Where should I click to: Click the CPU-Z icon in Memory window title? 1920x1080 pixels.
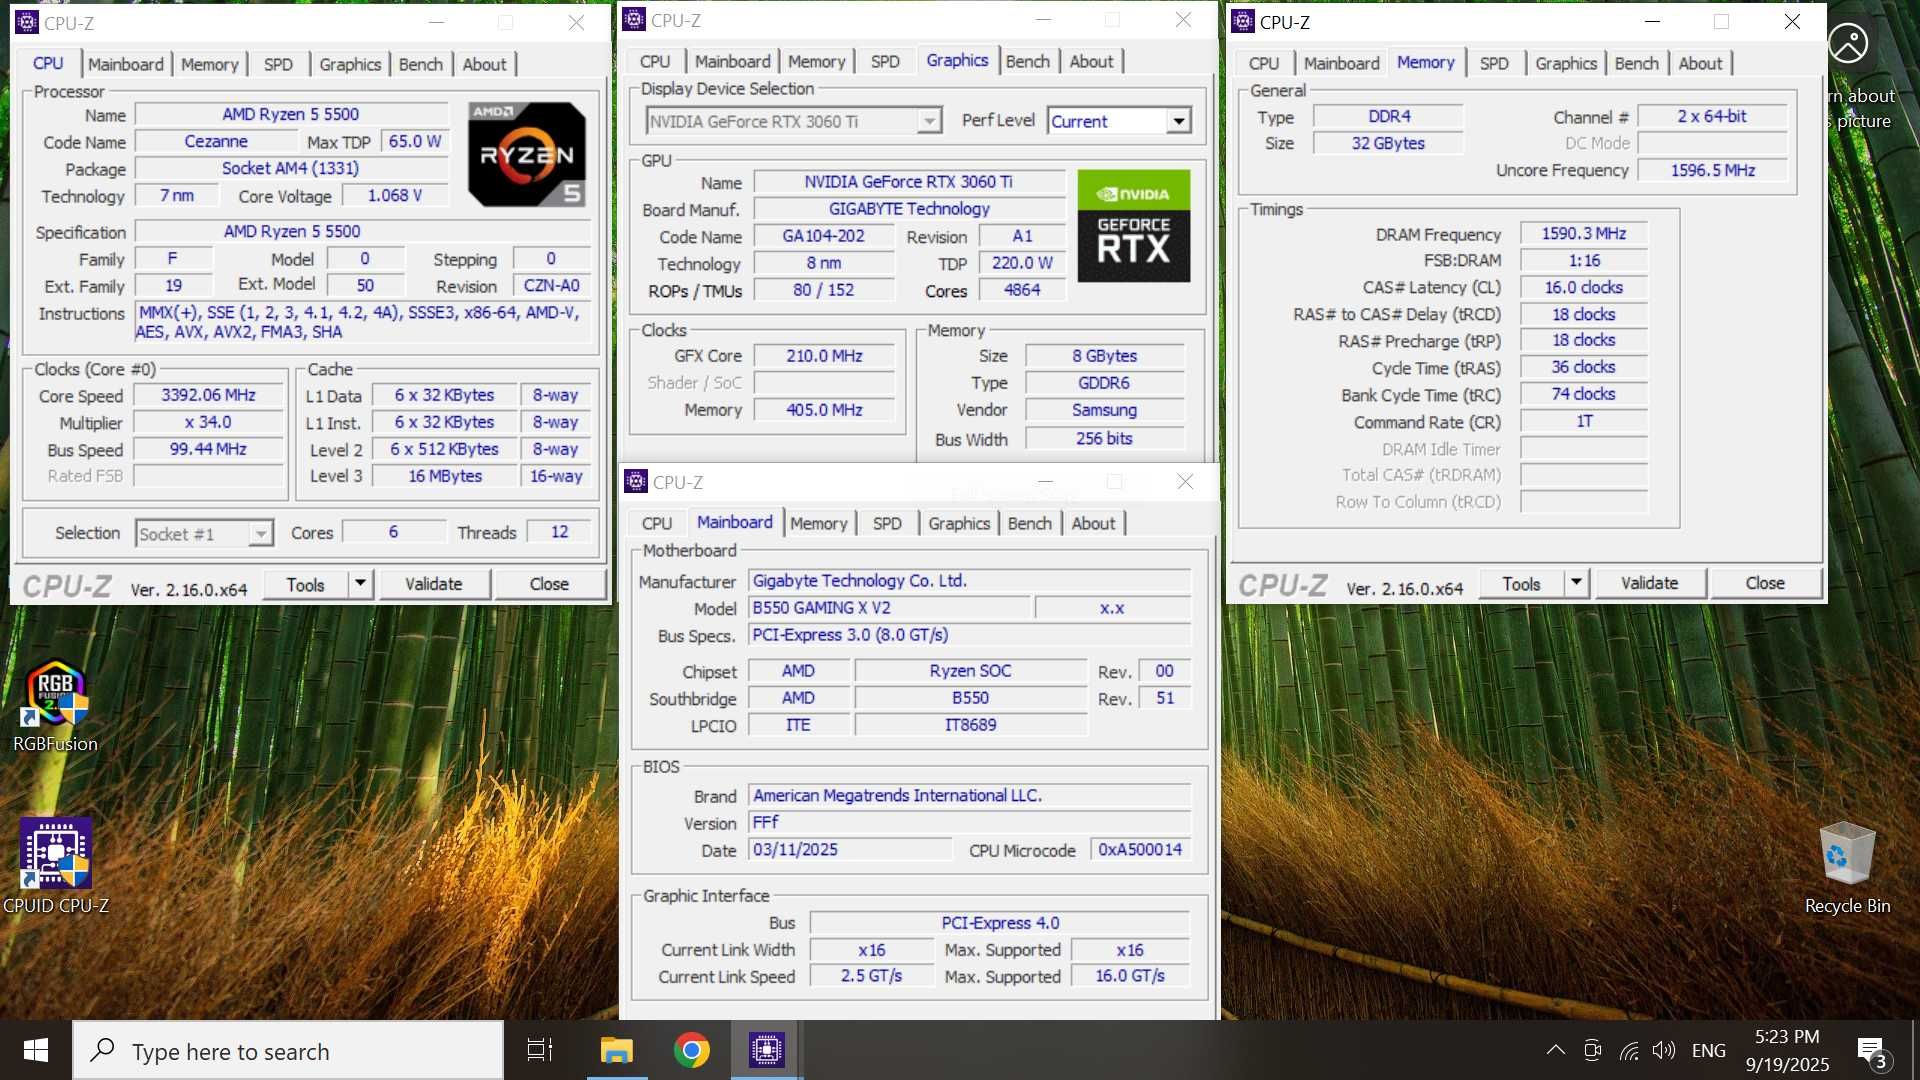click(x=1243, y=21)
